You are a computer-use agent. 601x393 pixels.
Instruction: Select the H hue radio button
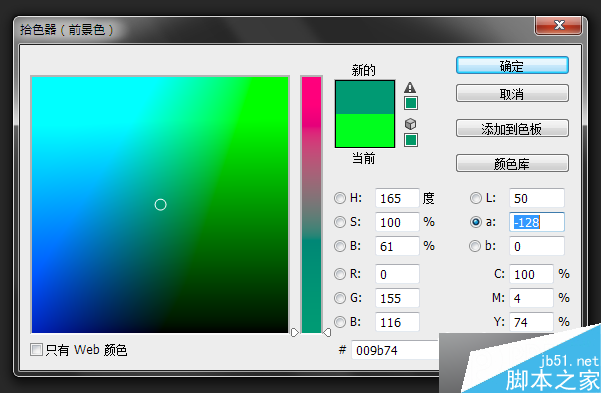(340, 198)
